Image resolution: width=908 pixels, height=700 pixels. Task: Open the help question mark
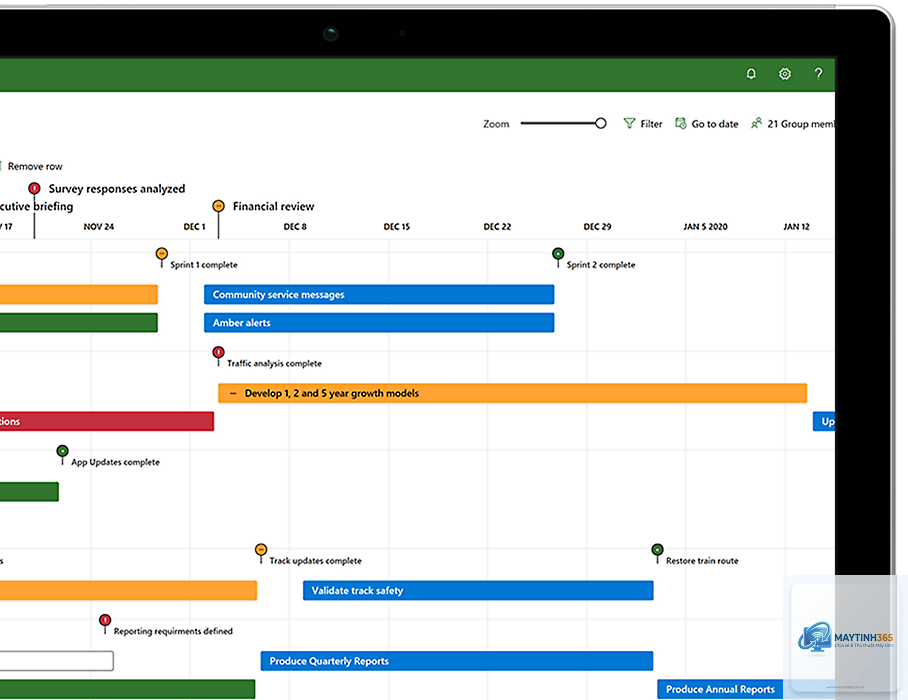[x=818, y=74]
